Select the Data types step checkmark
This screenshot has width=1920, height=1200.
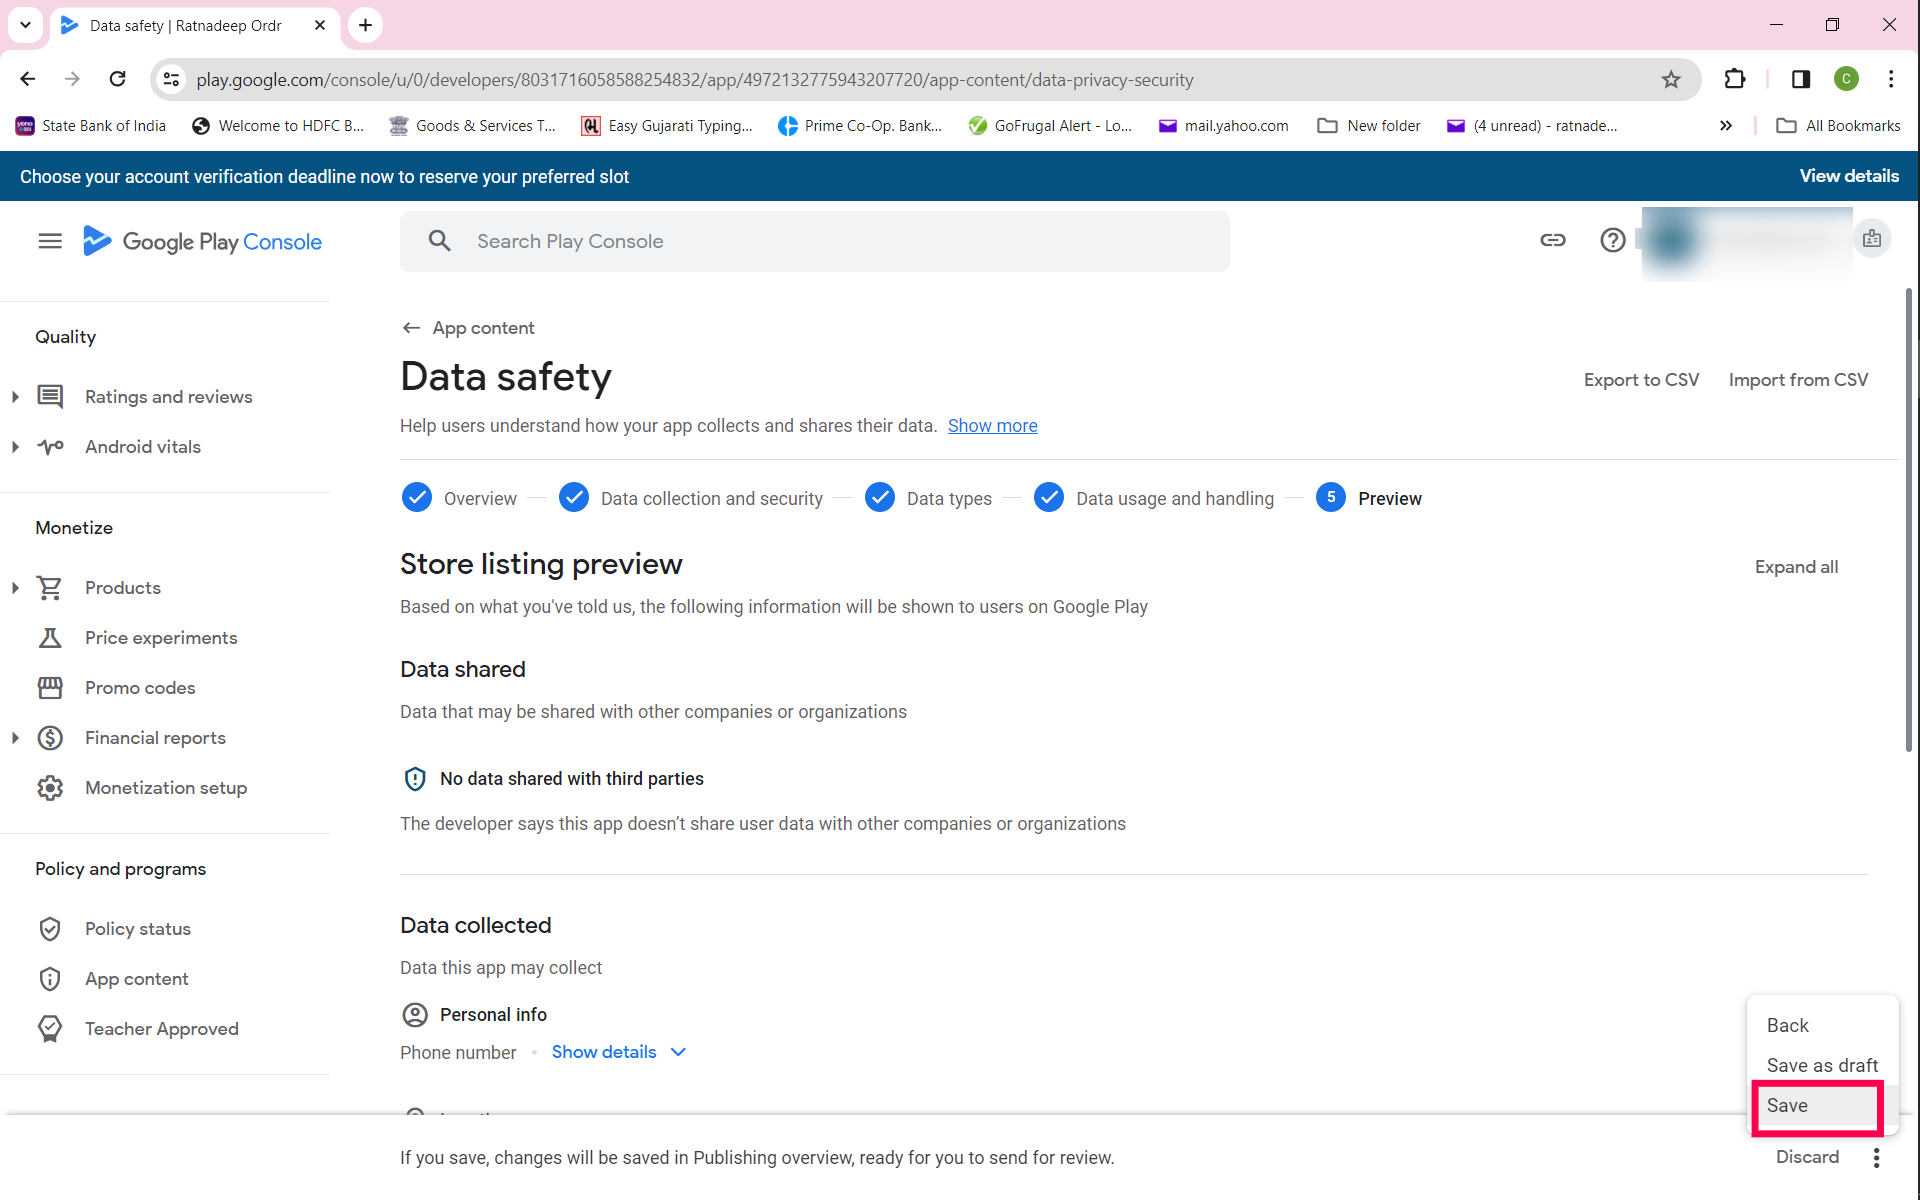[880, 498]
